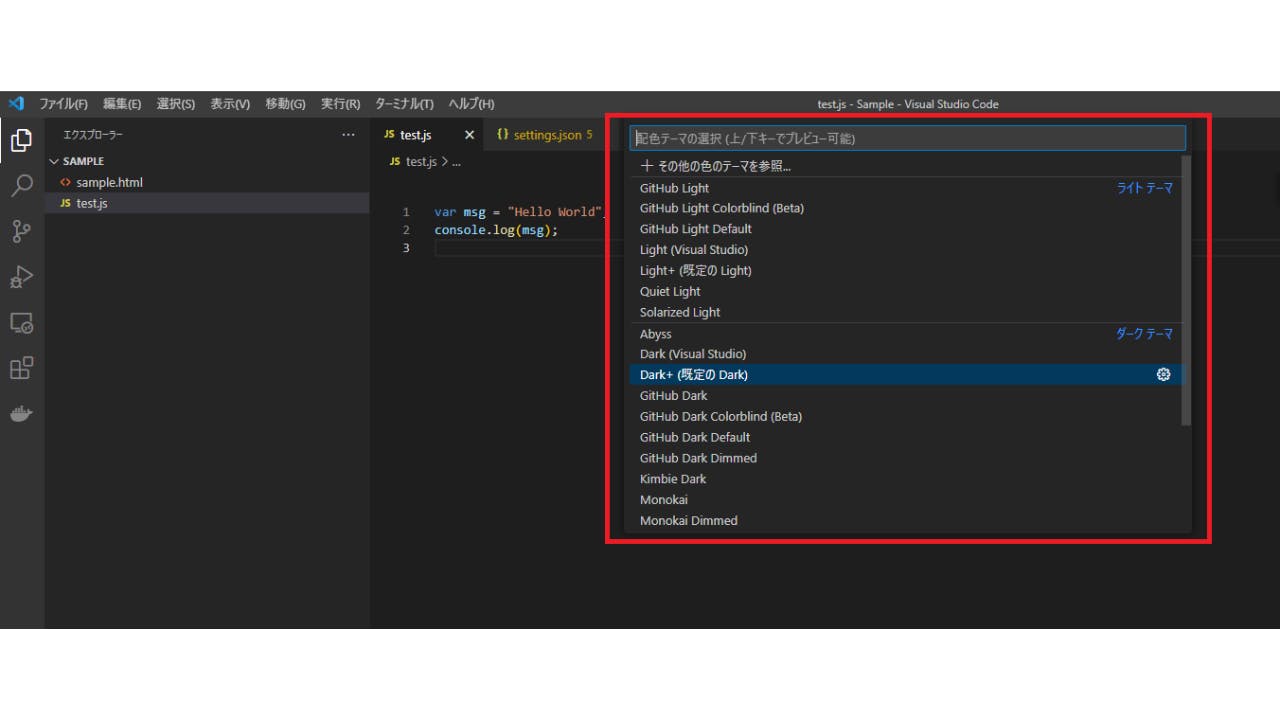Select GitHub Light theme
1280x720 pixels.
[x=905, y=188]
